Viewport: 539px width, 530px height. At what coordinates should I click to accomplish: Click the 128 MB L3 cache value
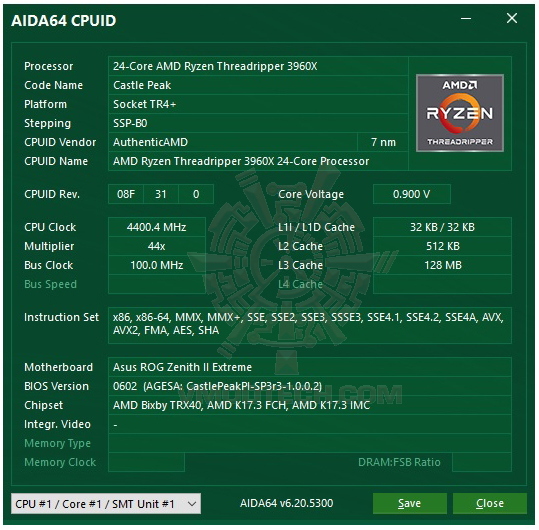click(x=442, y=265)
